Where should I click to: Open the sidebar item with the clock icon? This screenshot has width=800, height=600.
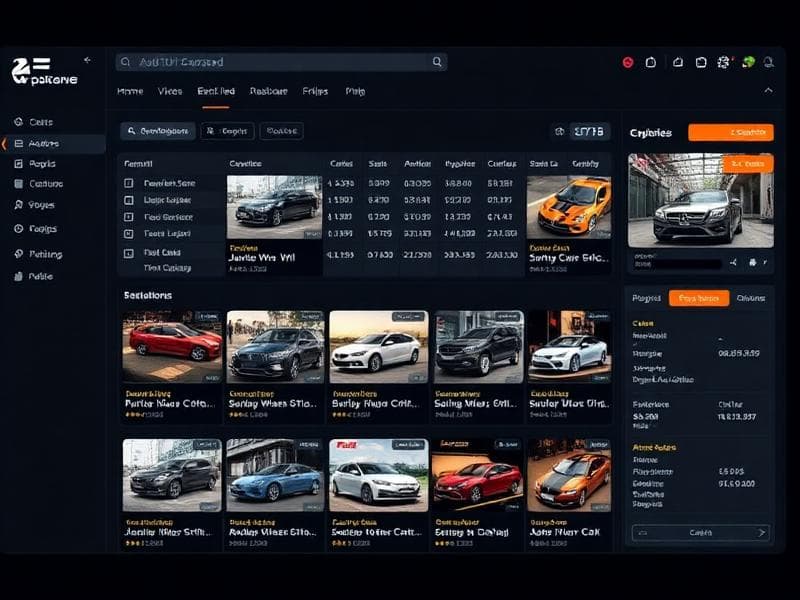[x=36, y=229]
